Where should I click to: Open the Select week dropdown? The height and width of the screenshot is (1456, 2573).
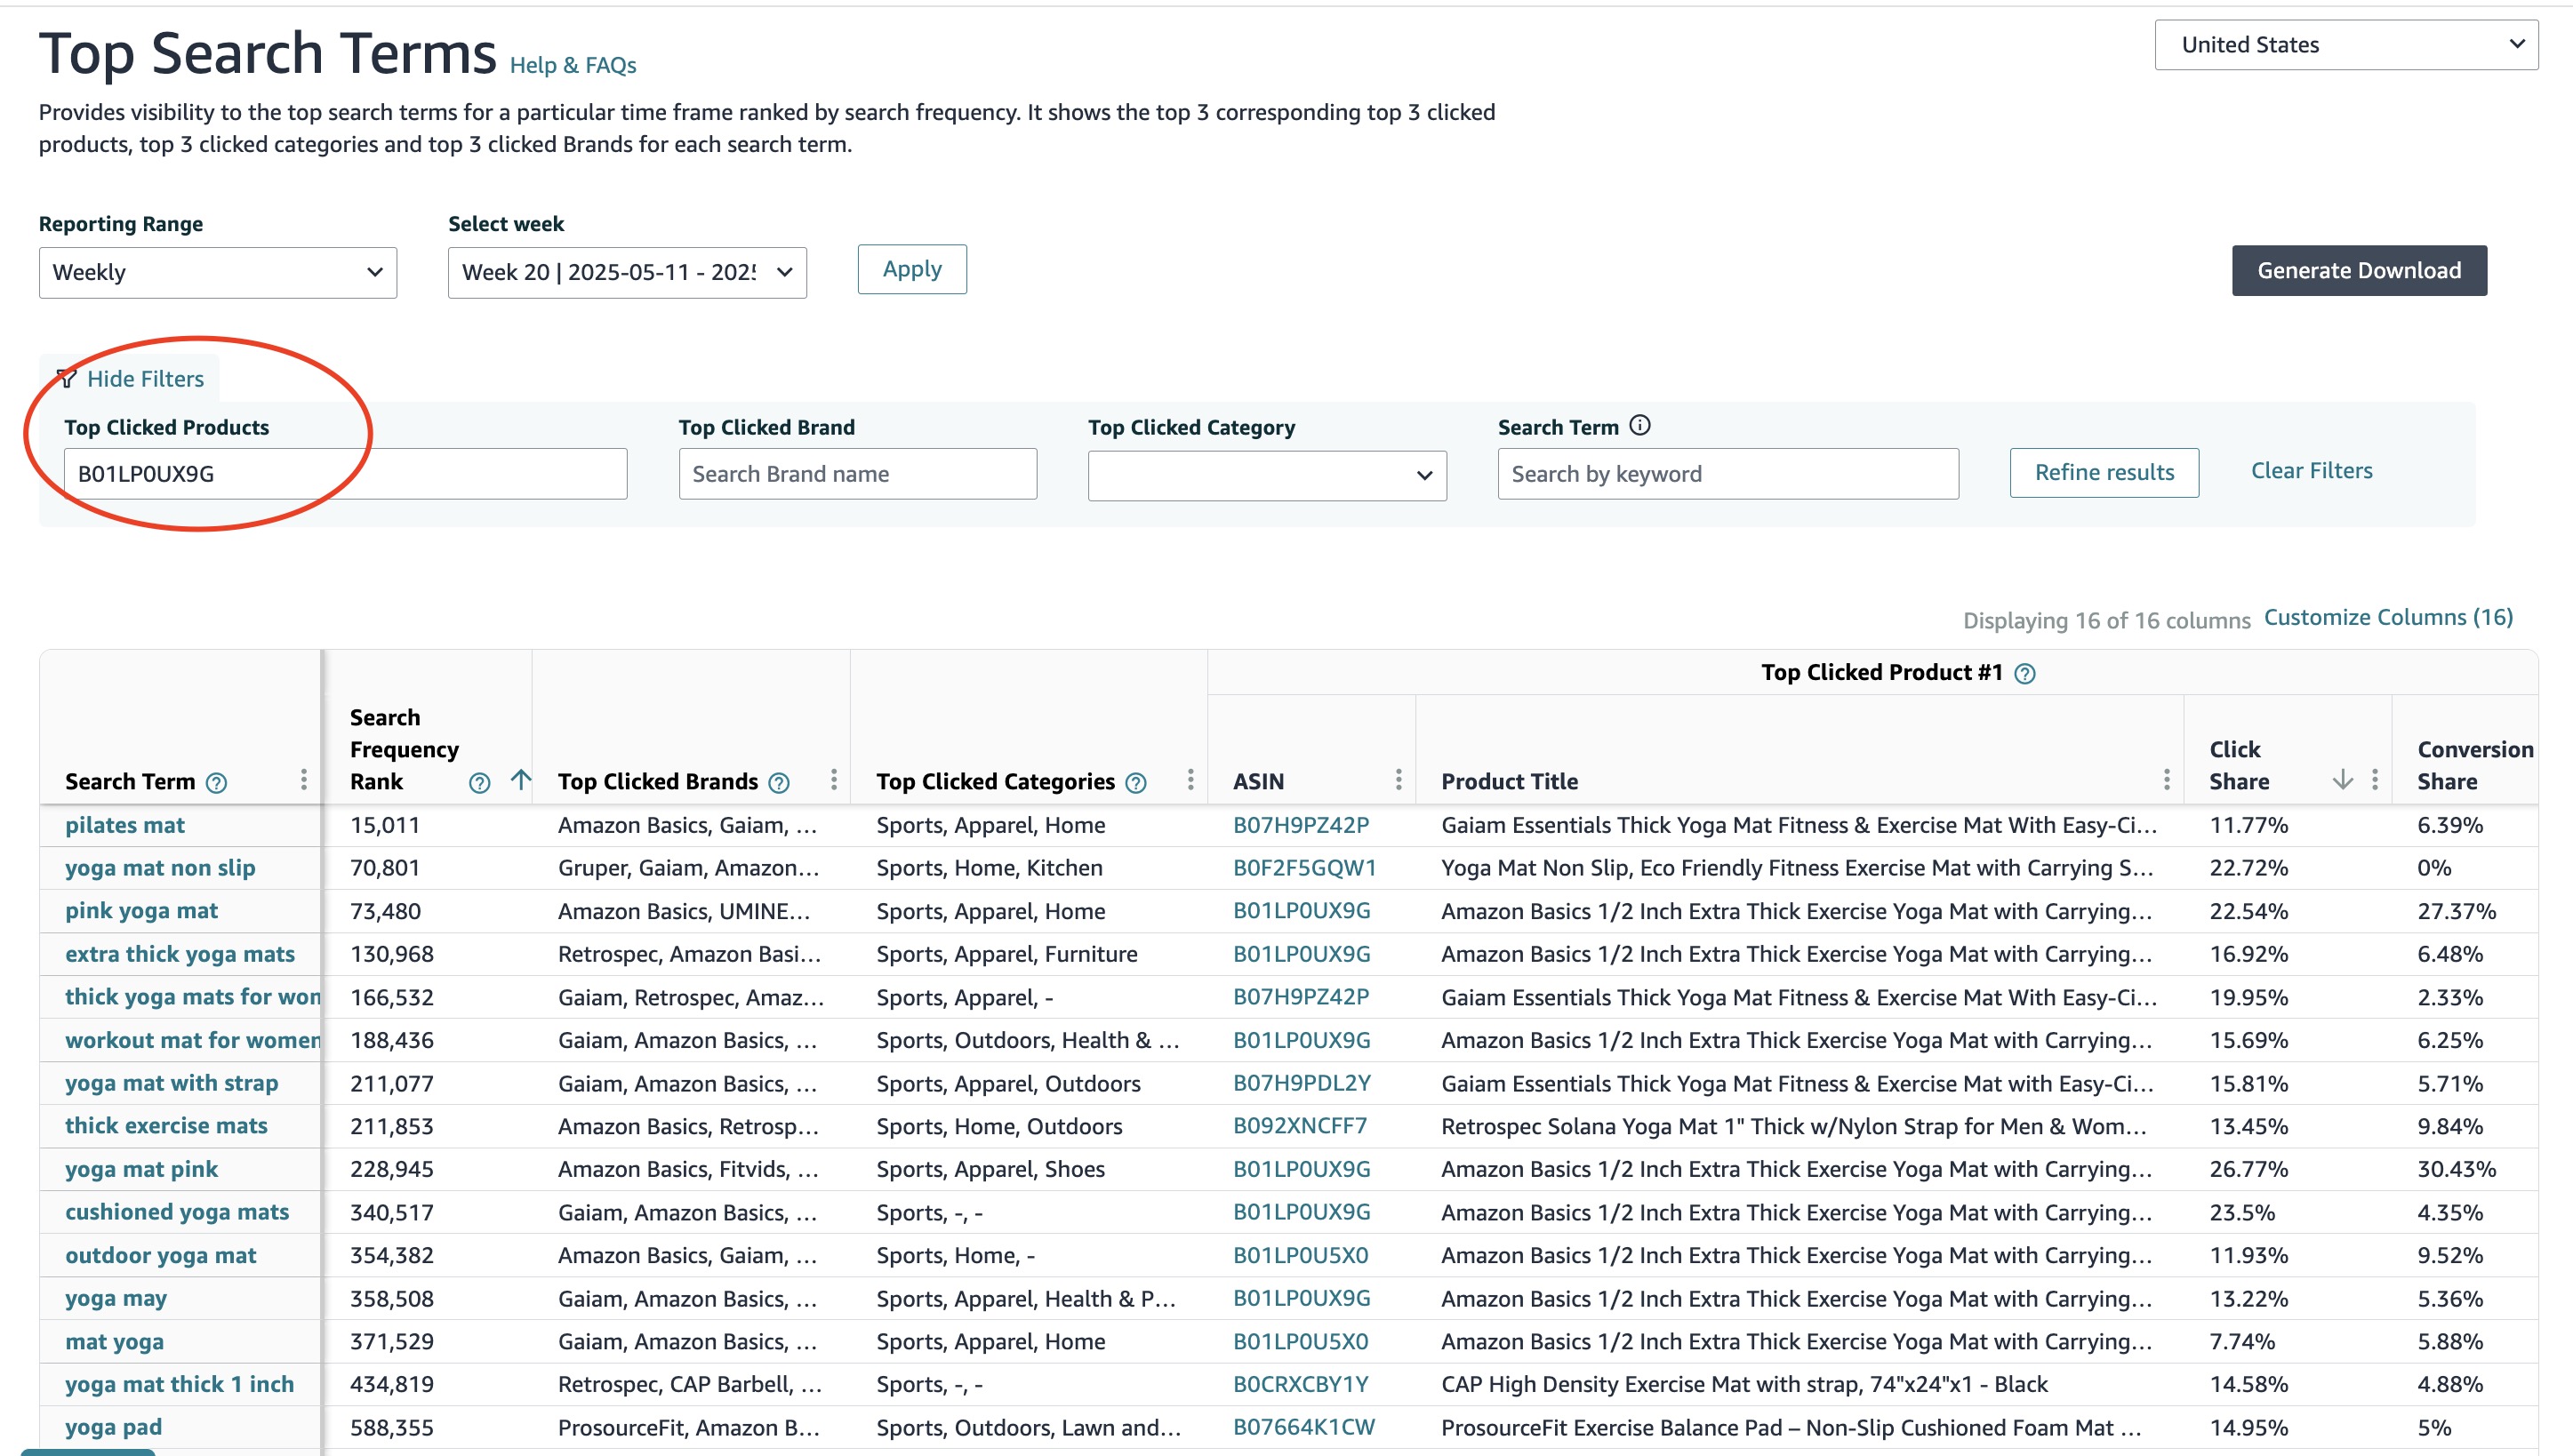click(x=627, y=273)
